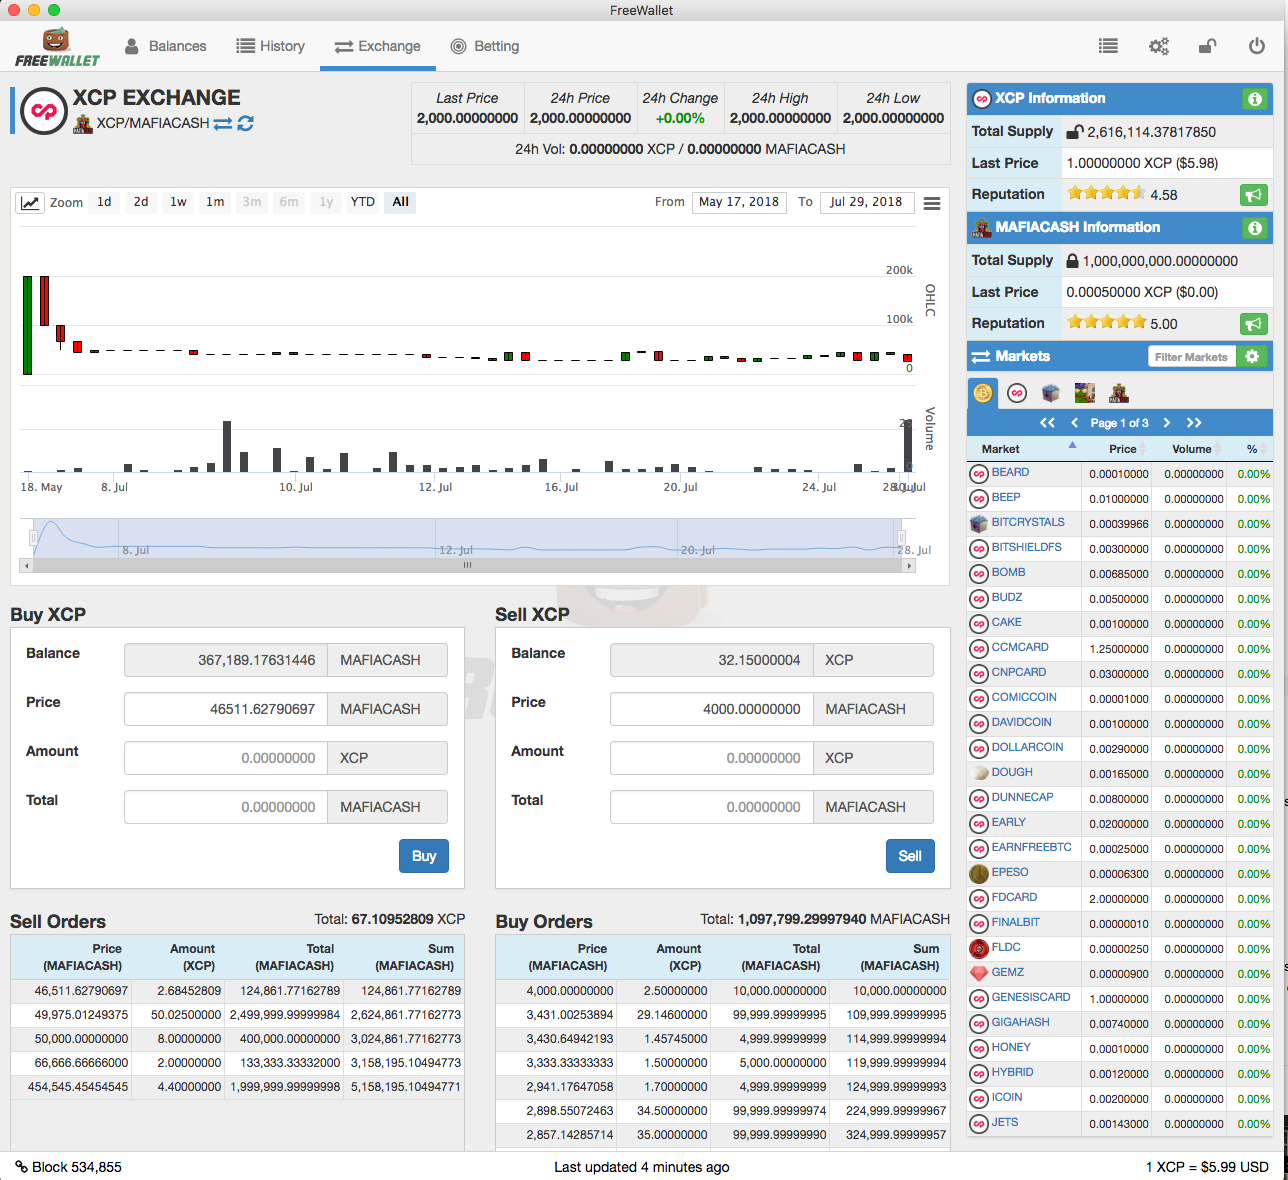Screen dimensions: 1288x1180
Task: Click the Buy button
Action: point(424,856)
